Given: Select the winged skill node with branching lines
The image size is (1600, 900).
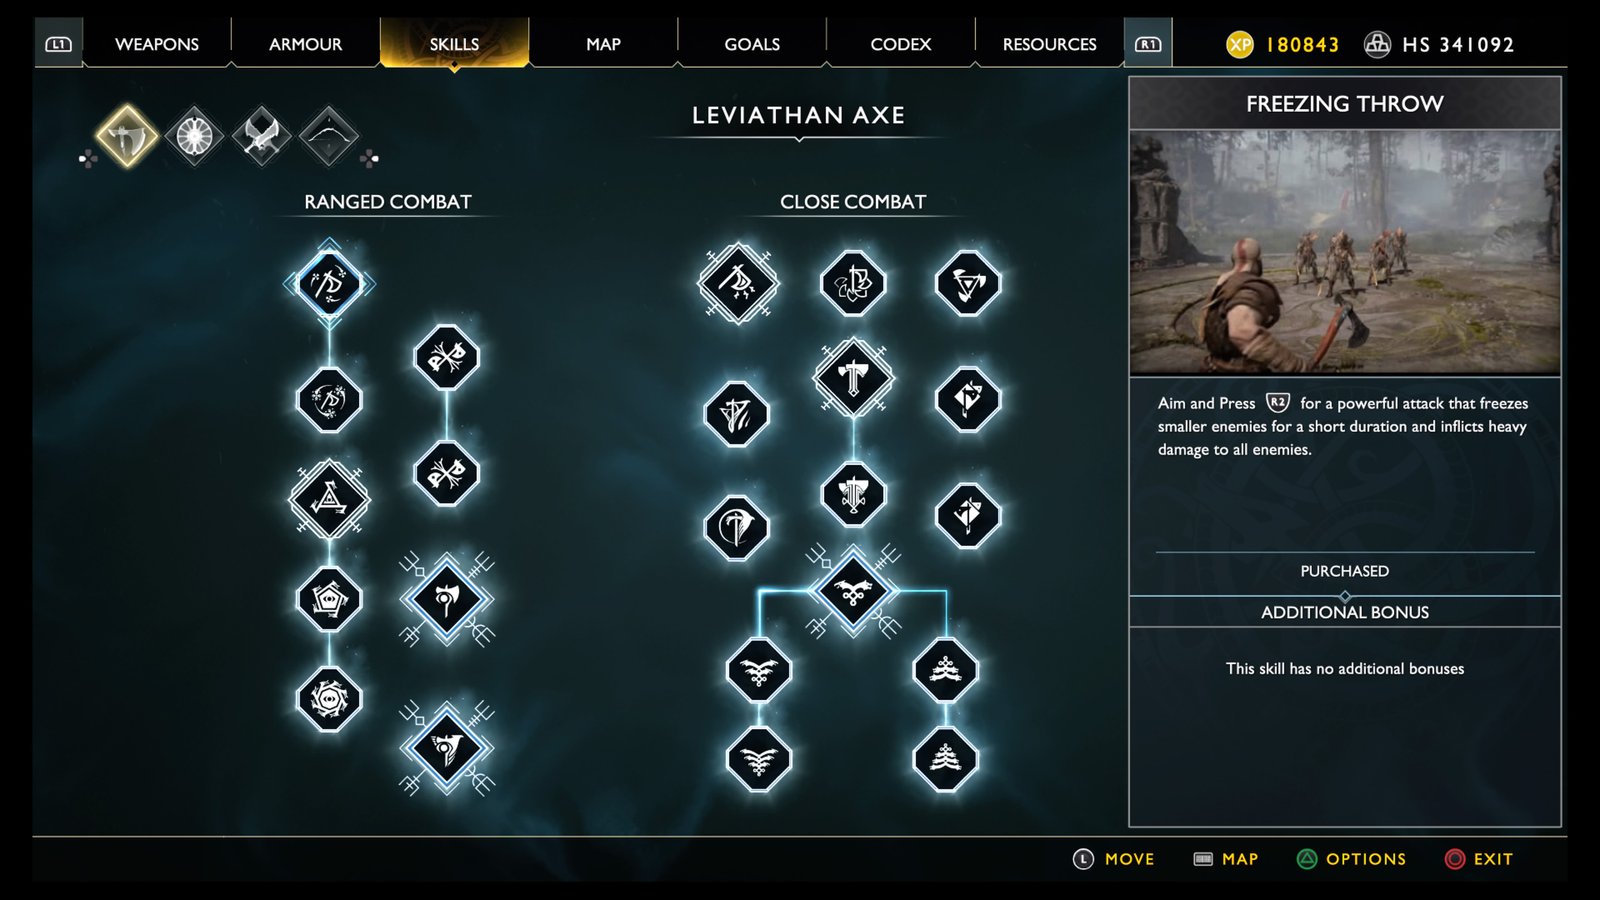Looking at the screenshot, I should [853, 591].
